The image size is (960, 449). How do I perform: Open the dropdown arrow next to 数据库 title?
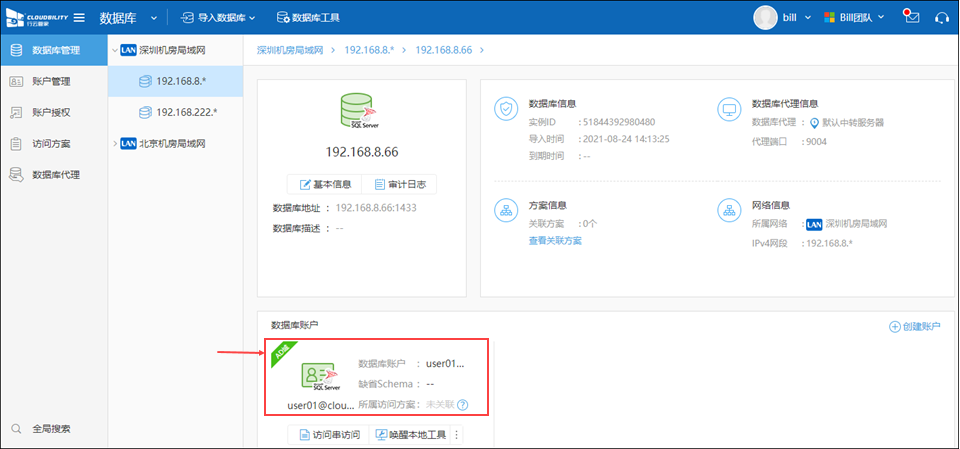153,18
